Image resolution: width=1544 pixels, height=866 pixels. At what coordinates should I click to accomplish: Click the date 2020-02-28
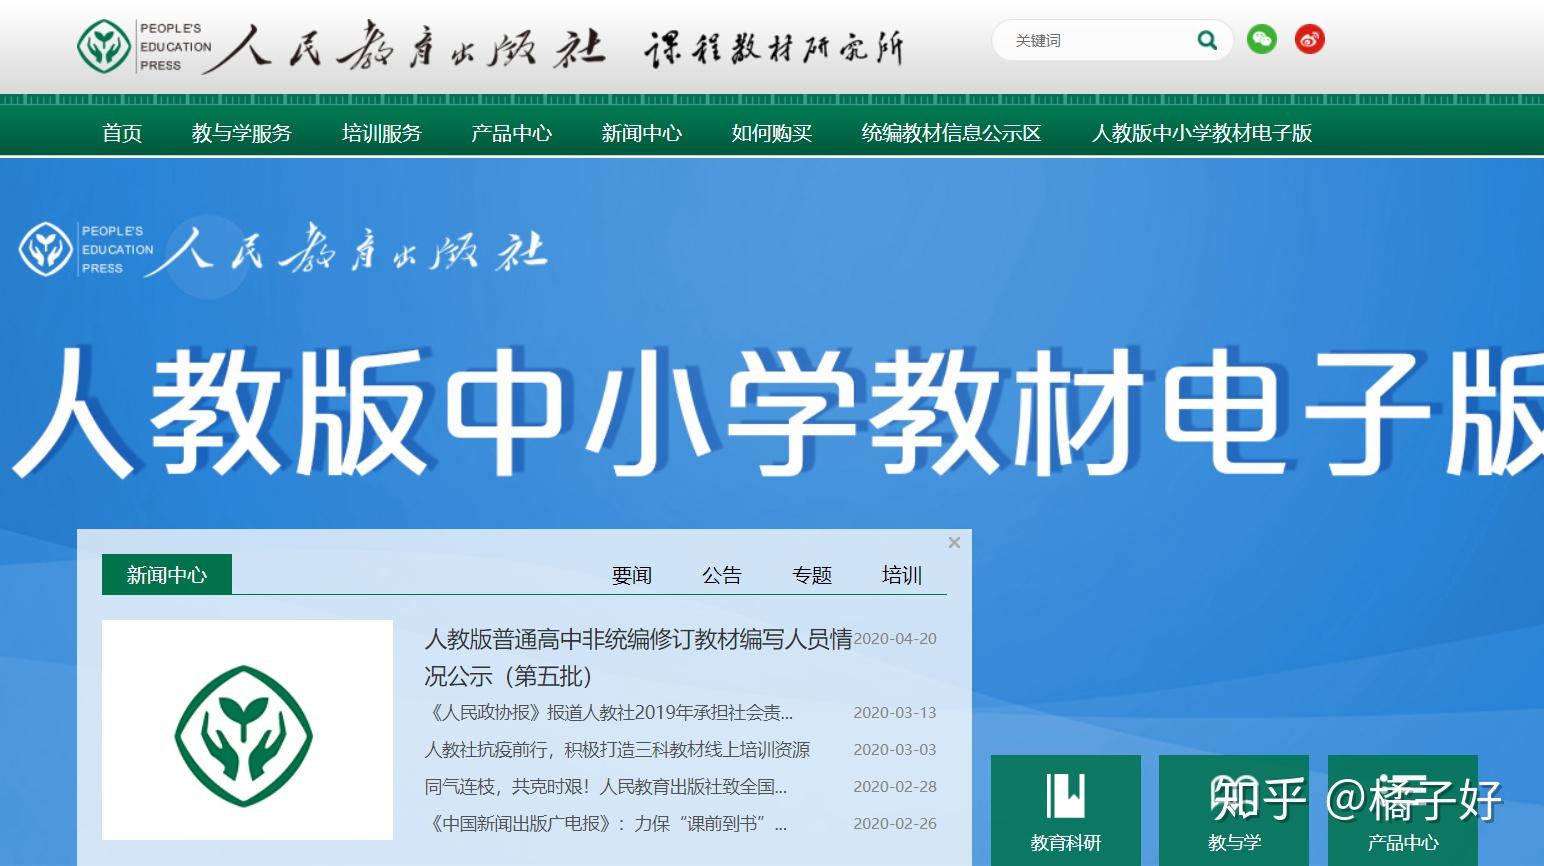tap(895, 787)
